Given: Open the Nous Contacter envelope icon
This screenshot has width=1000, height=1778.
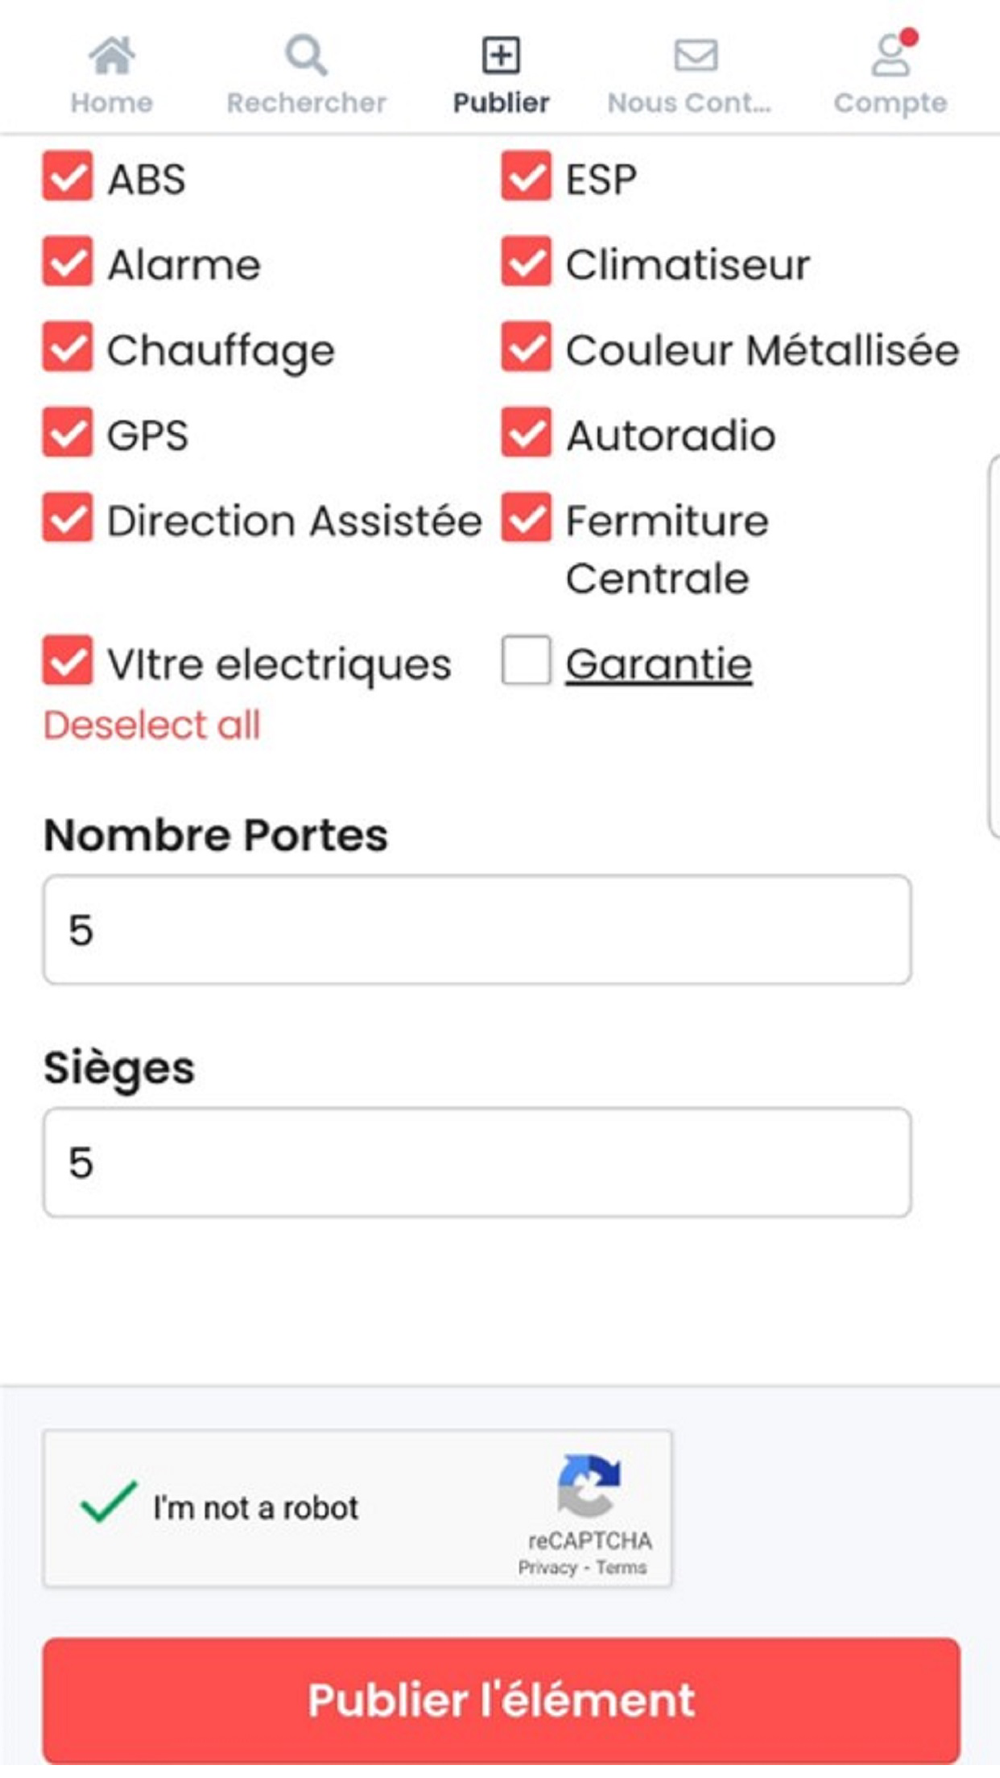Looking at the screenshot, I should coord(696,55).
